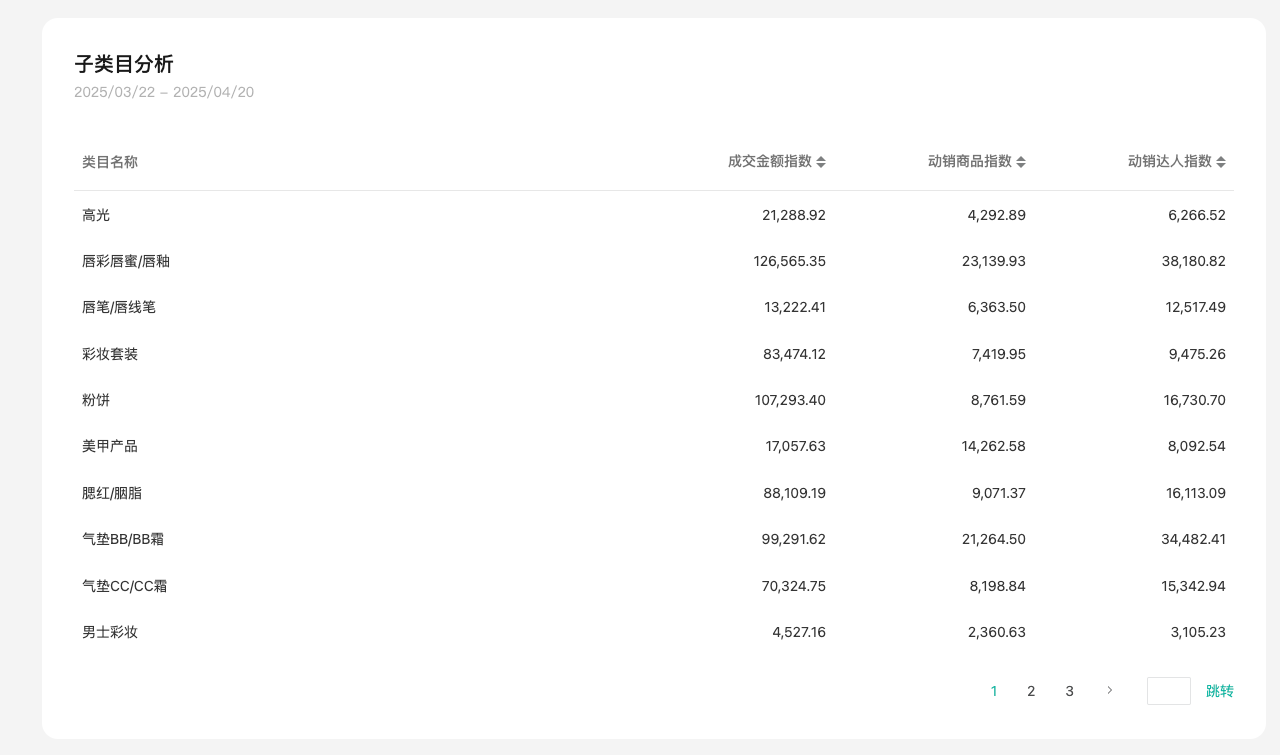Click the 类目名称 column header
1280x755 pixels.
[110, 162]
